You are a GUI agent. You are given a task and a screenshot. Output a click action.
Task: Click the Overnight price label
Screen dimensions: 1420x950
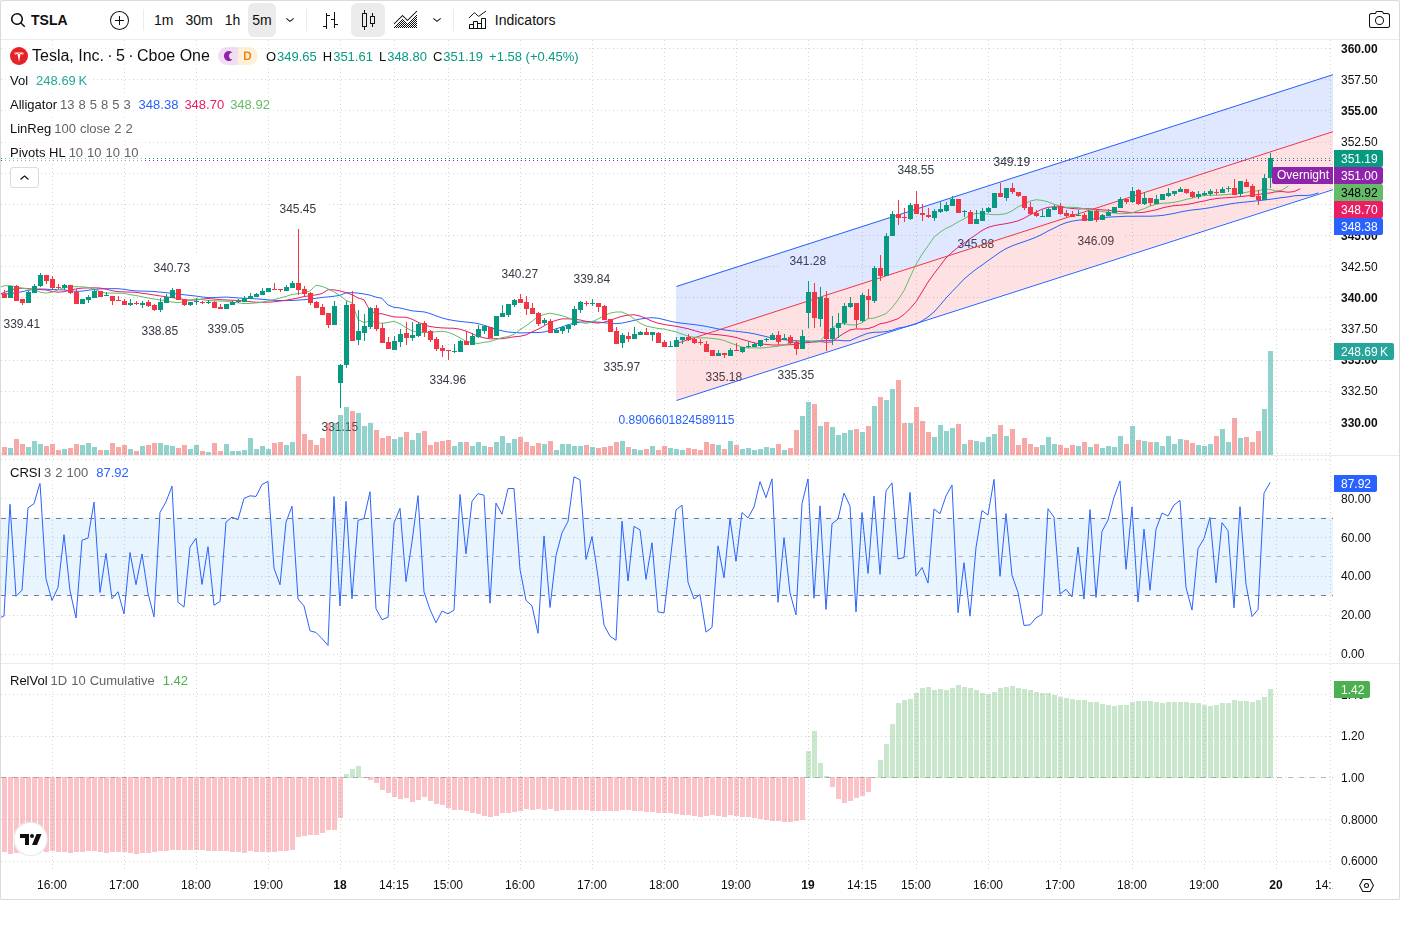pyautogui.click(x=1302, y=175)
